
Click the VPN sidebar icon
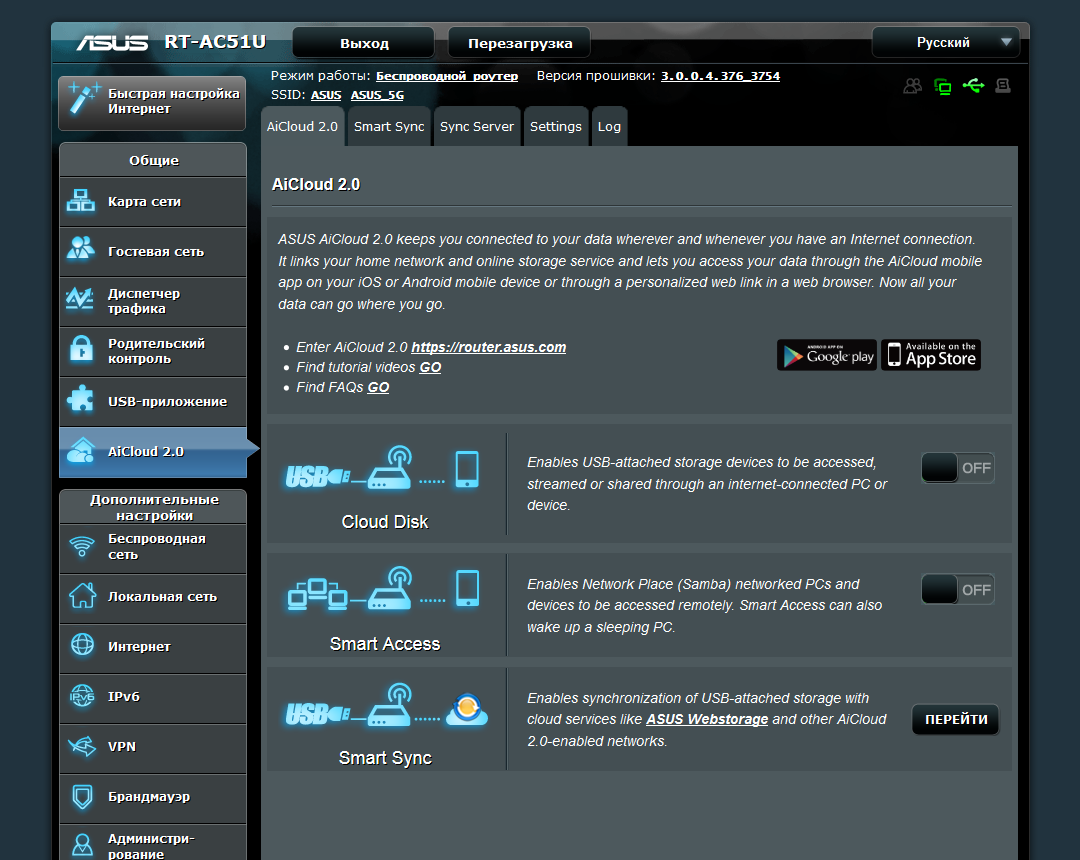coord(82,745)
